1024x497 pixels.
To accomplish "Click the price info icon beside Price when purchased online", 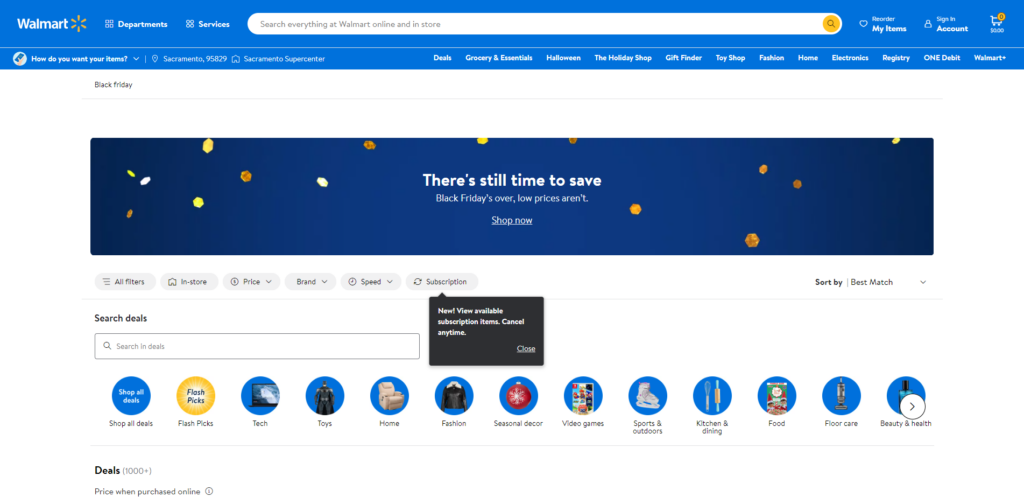I will pyautogui.click(x=209, y=491).
